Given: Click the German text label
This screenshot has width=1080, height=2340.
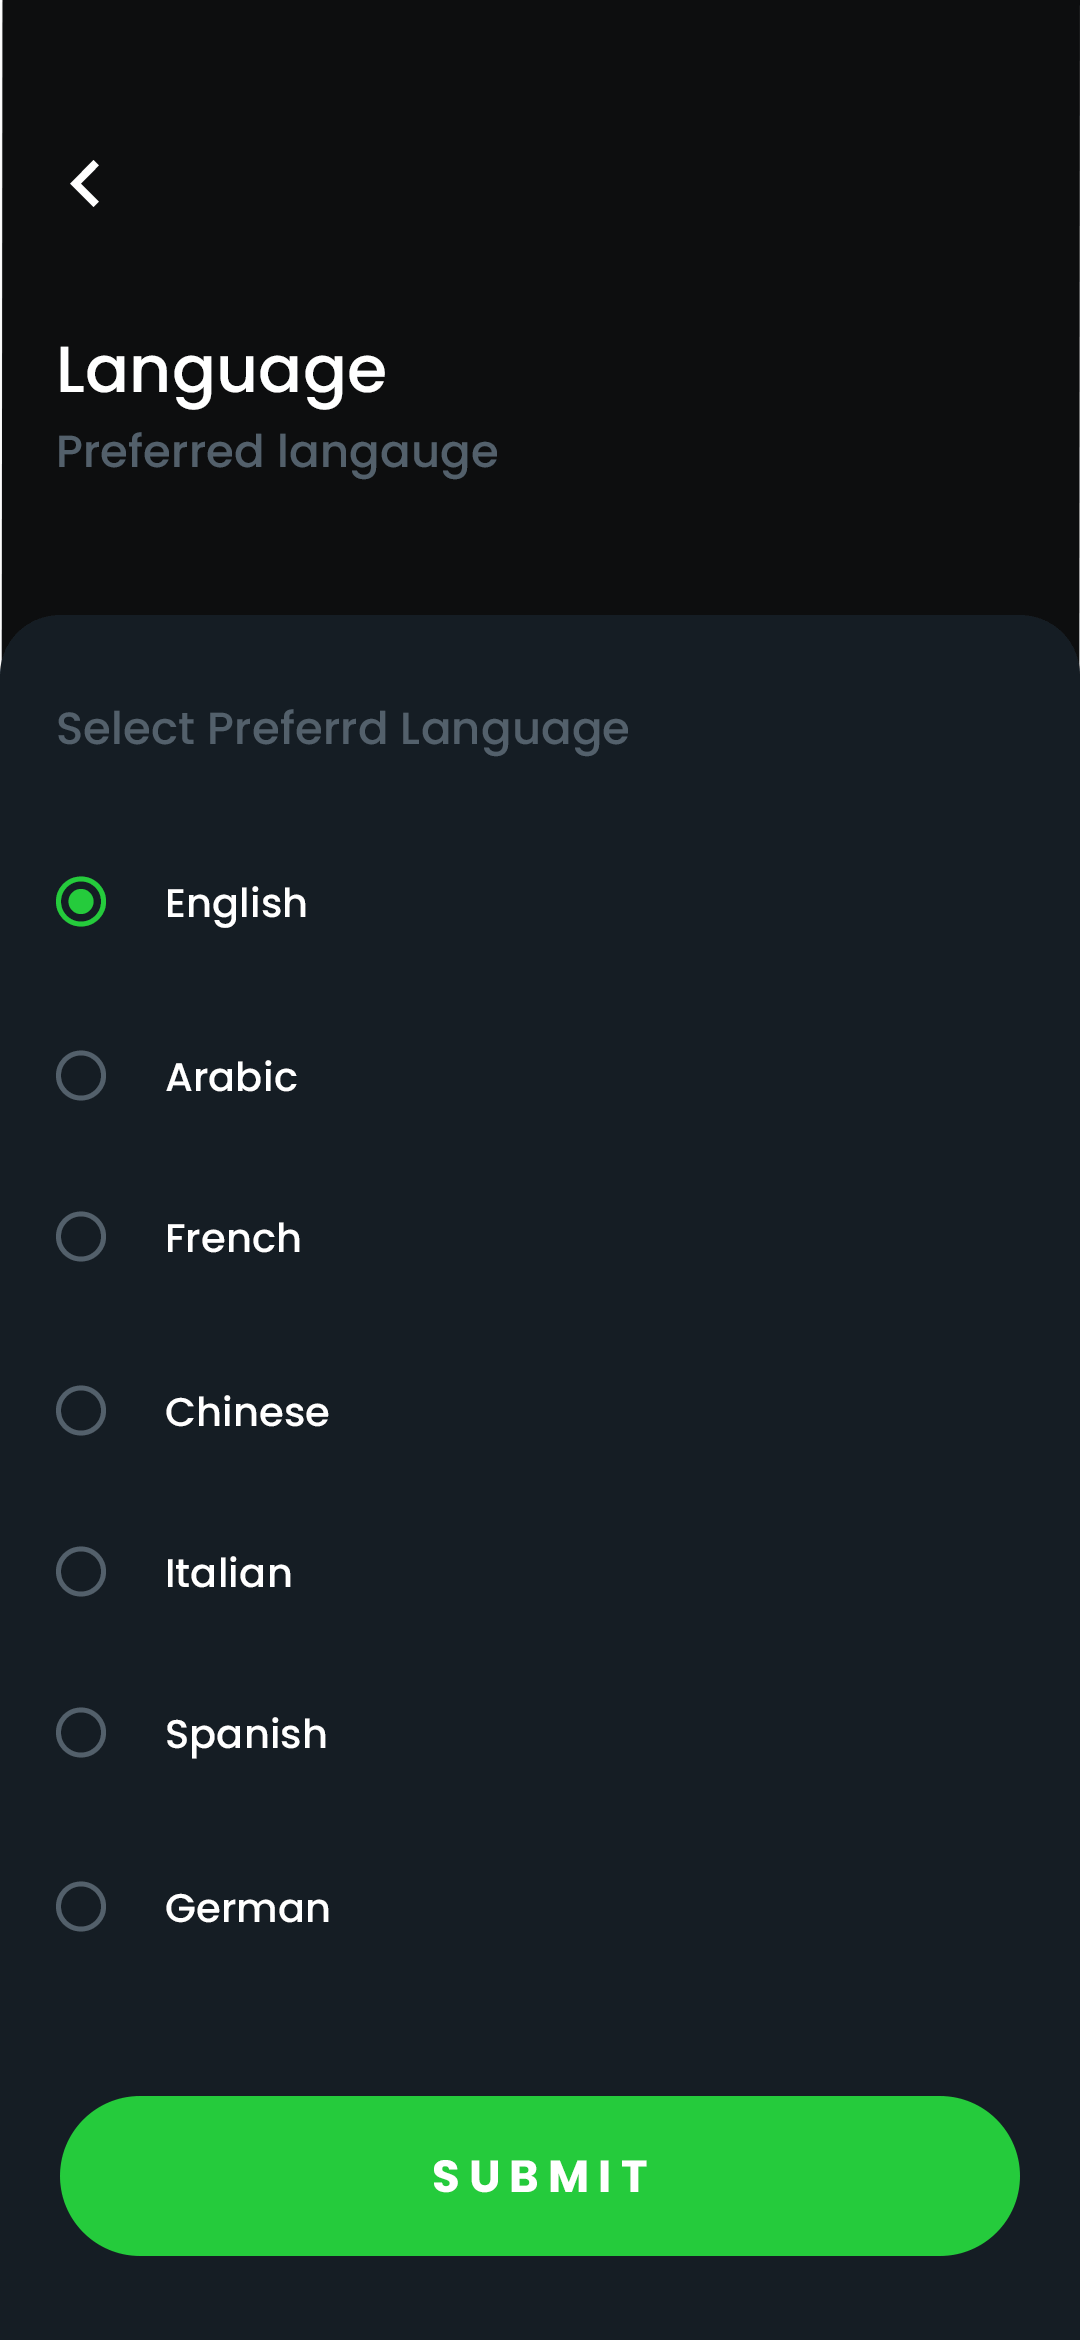Looking at the screenshot, I should coord(247,1909).
